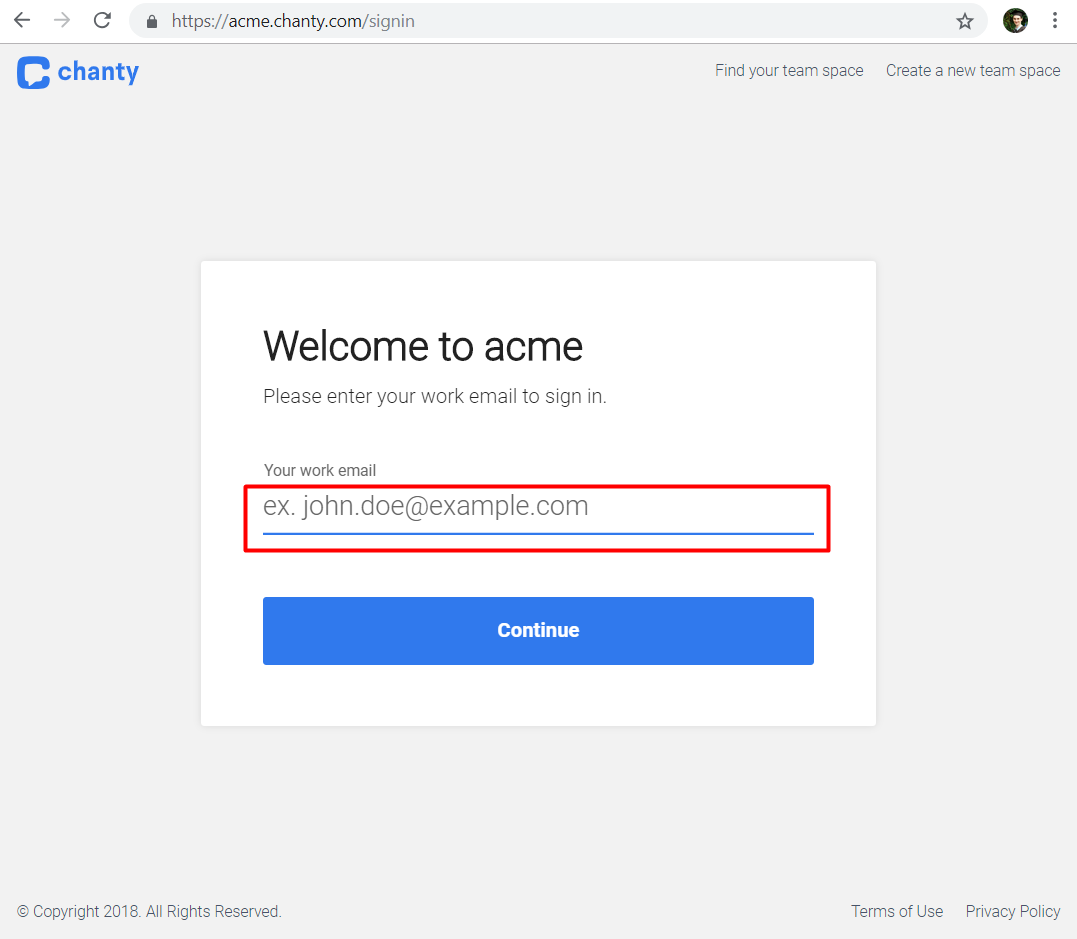The height and width of the screenshot is (939, 1077).
Task: Open the browser profile avatar
Action: (x=1015, y=21)
